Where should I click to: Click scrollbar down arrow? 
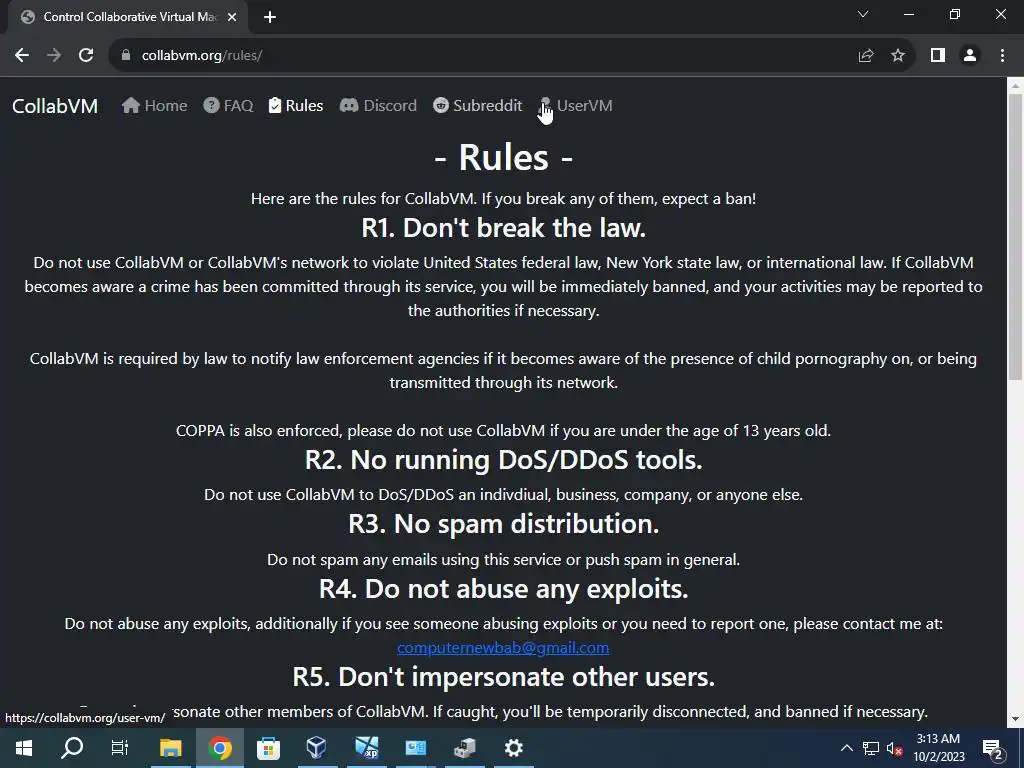[1016, 720]
